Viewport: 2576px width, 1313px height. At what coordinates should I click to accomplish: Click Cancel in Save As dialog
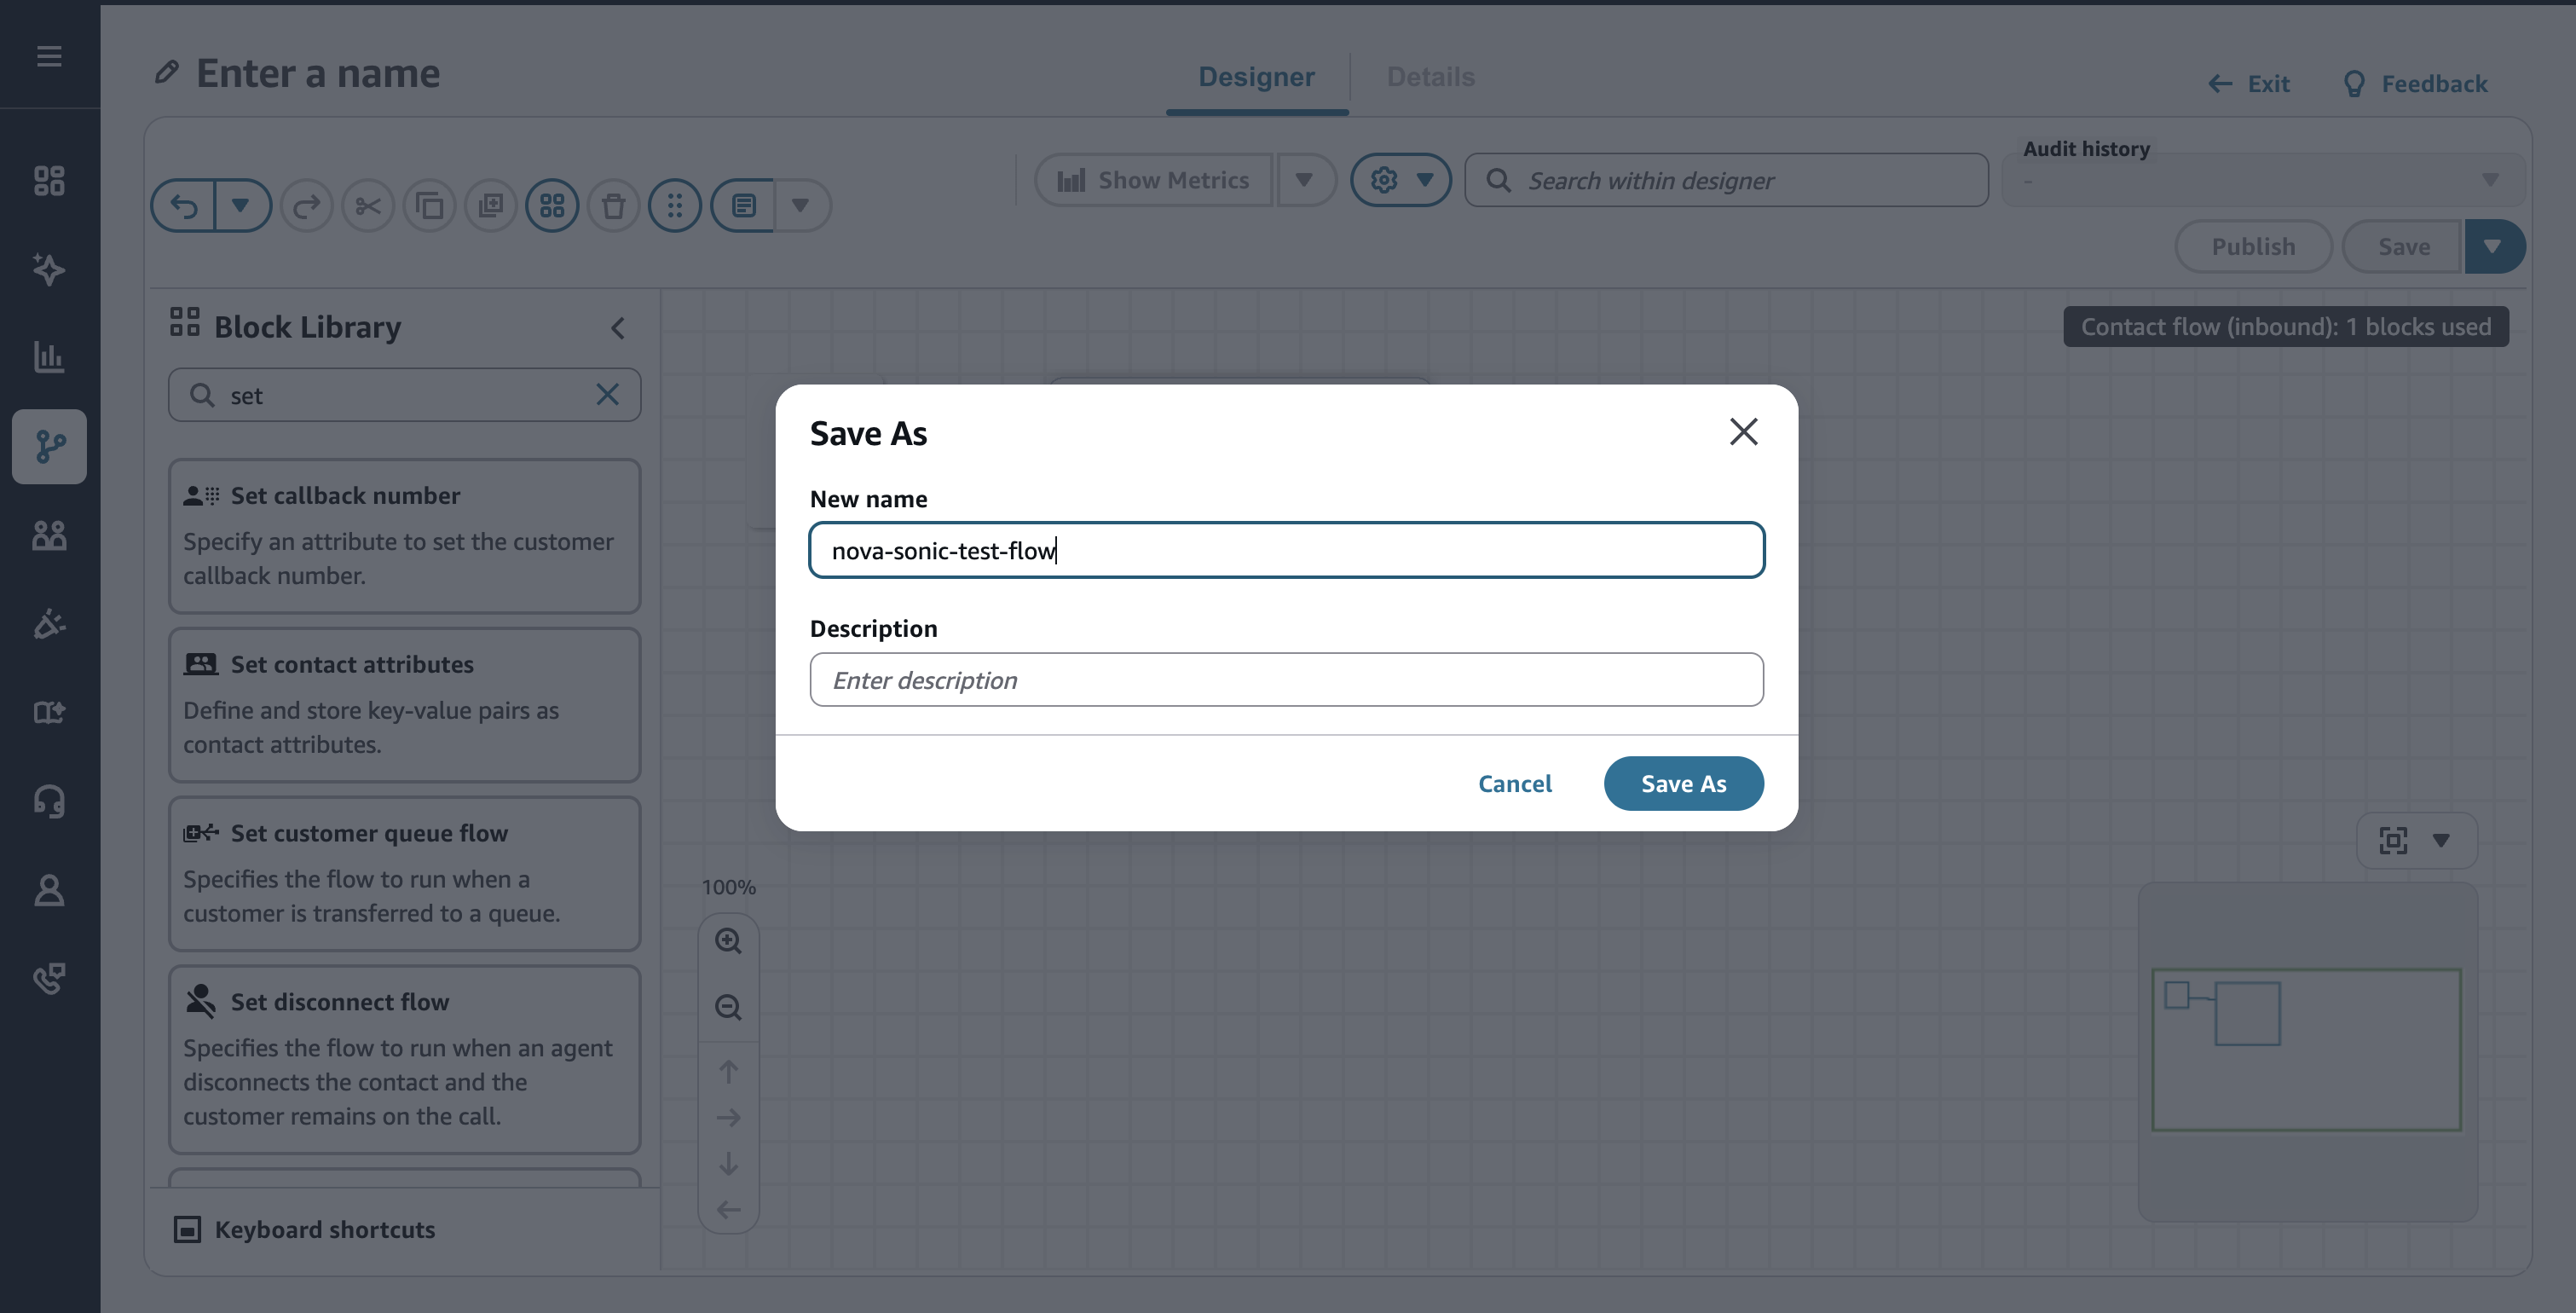[x=1515, y=784]
